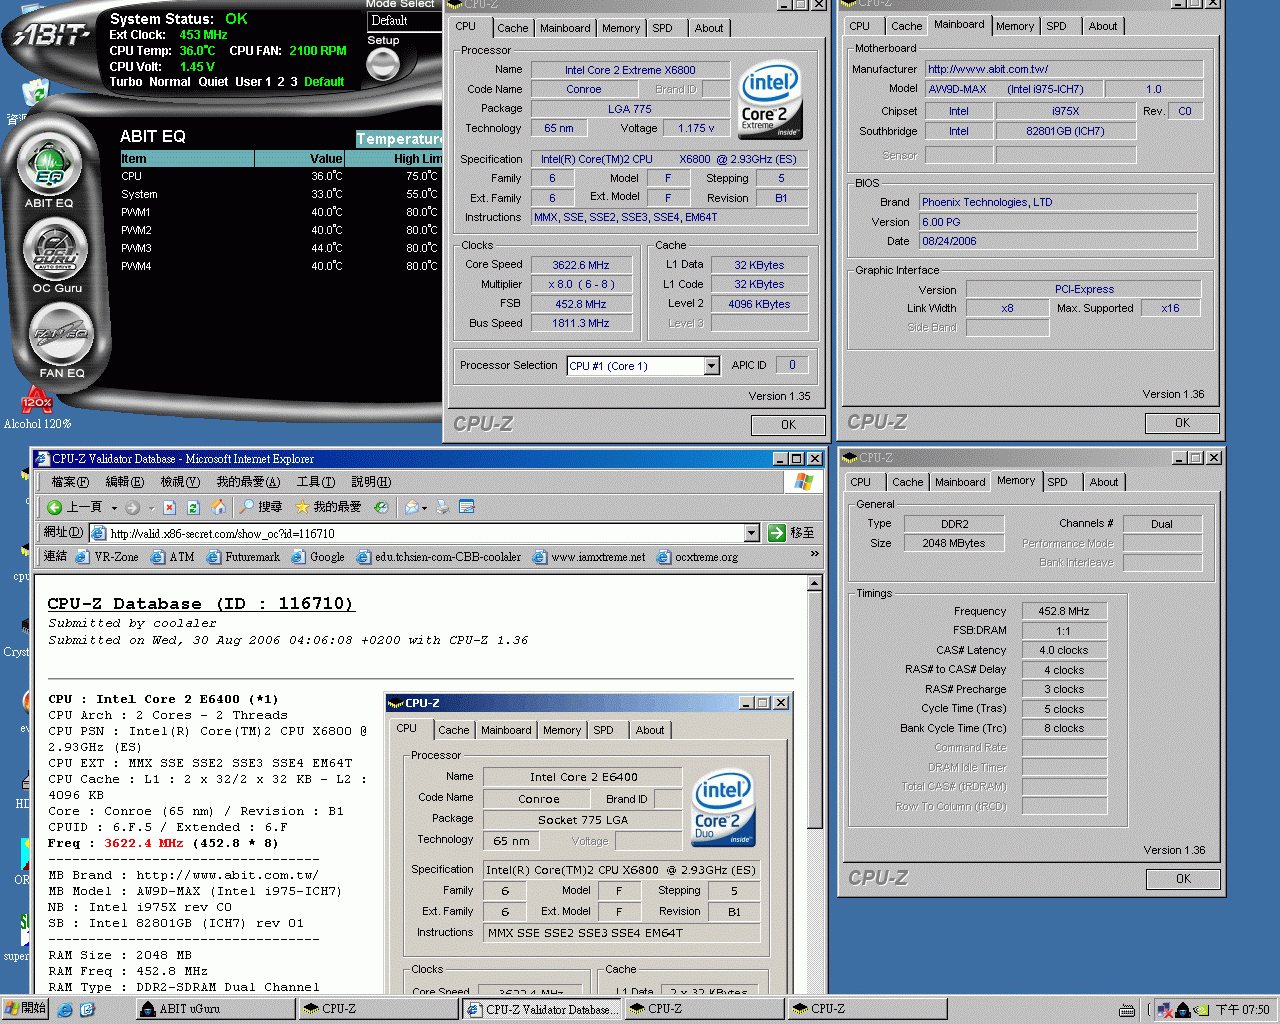Click the Print icon in IE toolbar
Image resolution: width=1280 pixels, height=1024 pixels.
(x=443, y=507)
